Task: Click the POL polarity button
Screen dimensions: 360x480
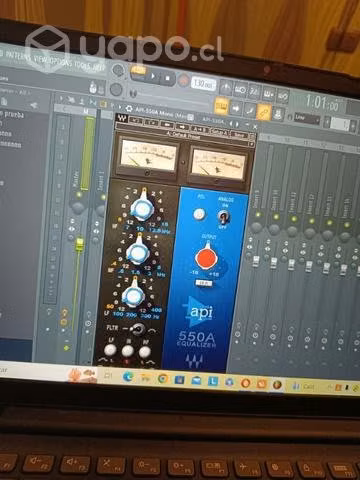Action: coord(199,214)
